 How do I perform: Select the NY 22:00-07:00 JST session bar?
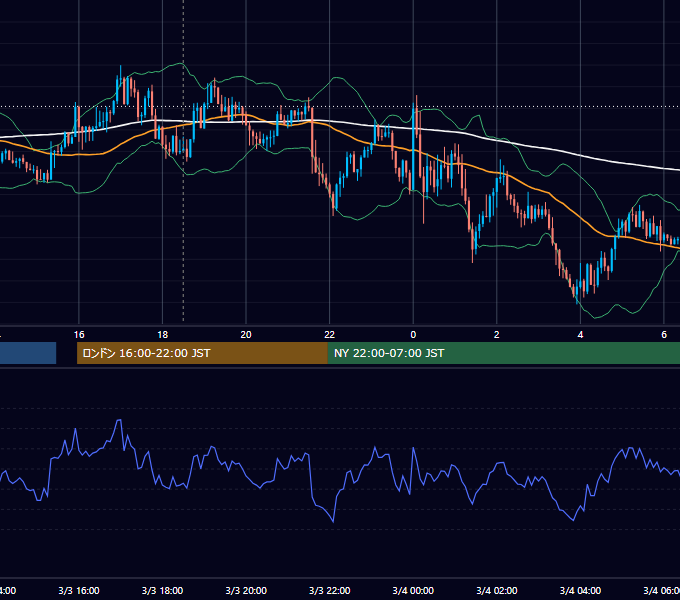pyautogui.click(x=503, y=353)
